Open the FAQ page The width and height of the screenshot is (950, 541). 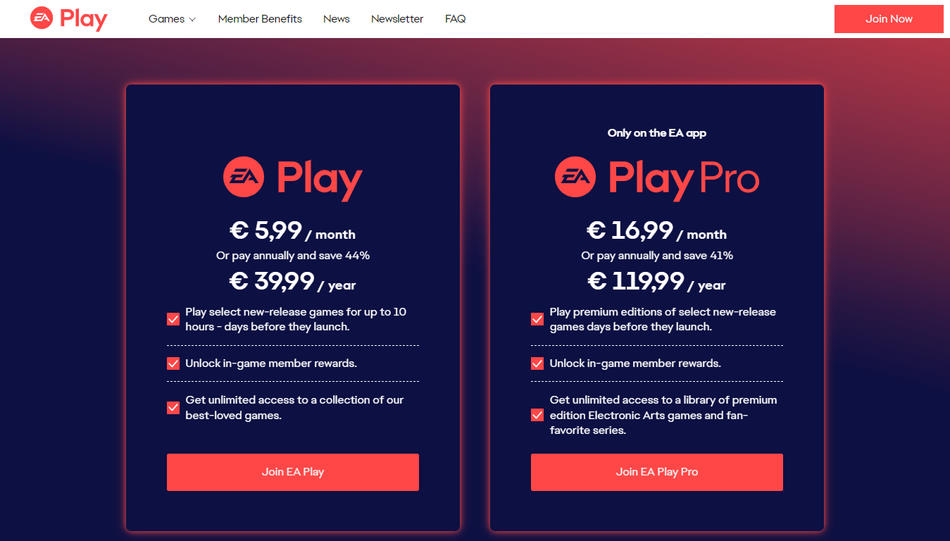coord(455,19)
